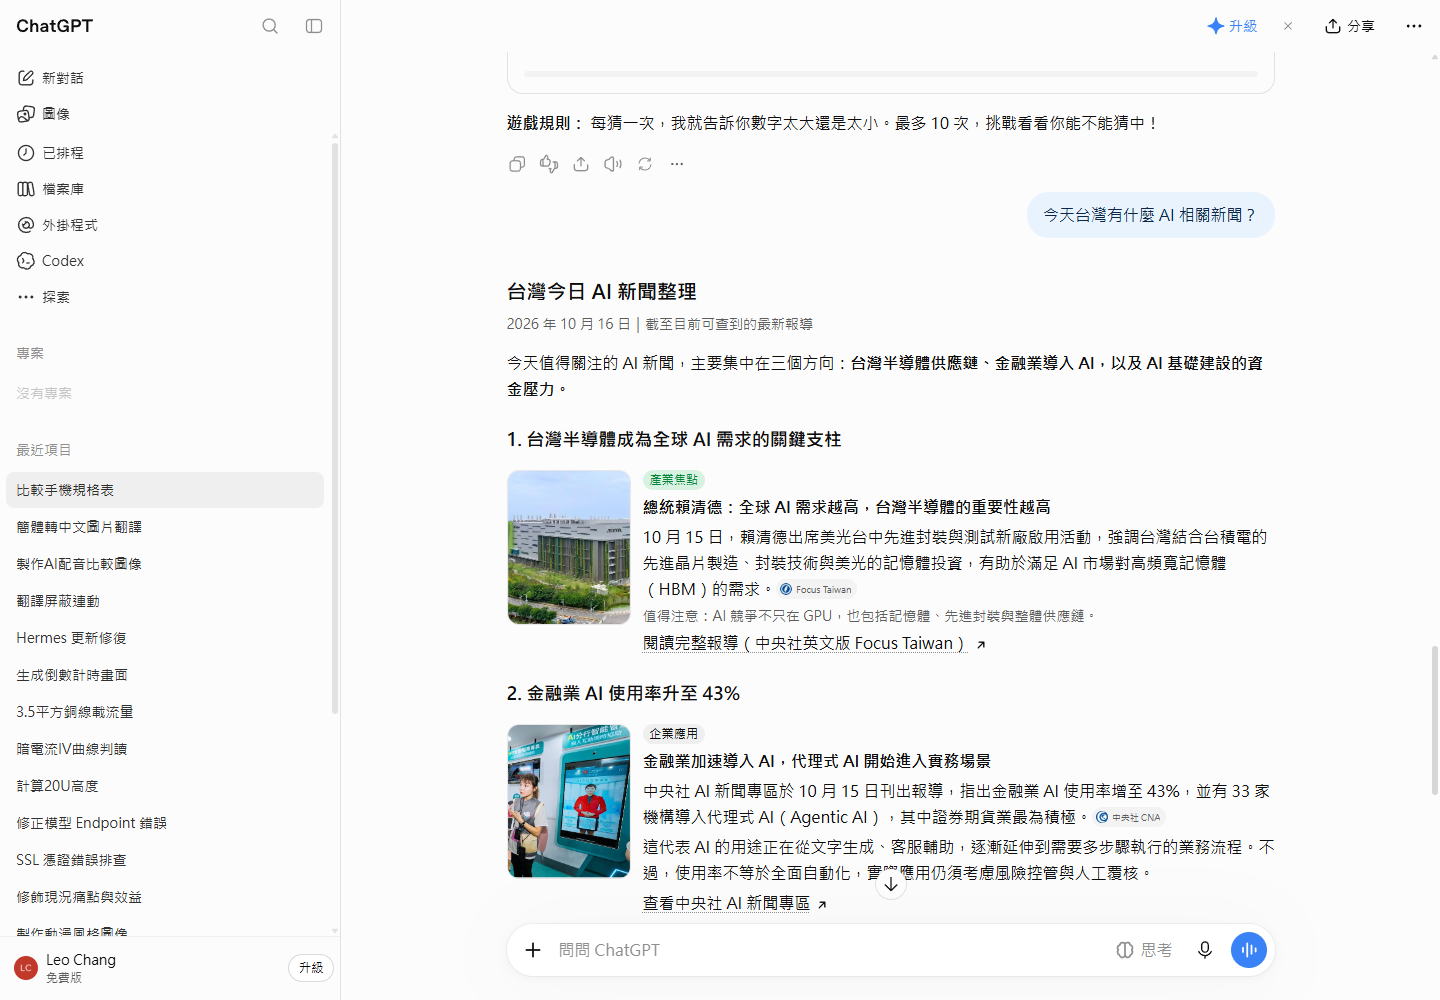Click the main chat vertical scrollbar

point(1434,720)
